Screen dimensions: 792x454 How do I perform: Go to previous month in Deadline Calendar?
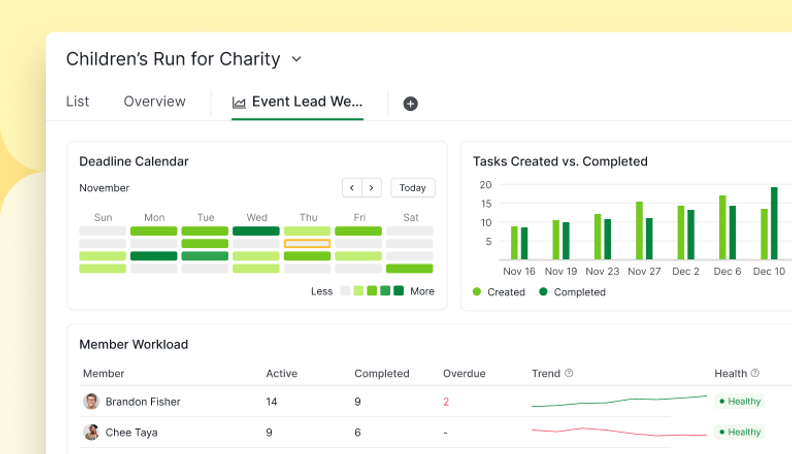point(352,188)
